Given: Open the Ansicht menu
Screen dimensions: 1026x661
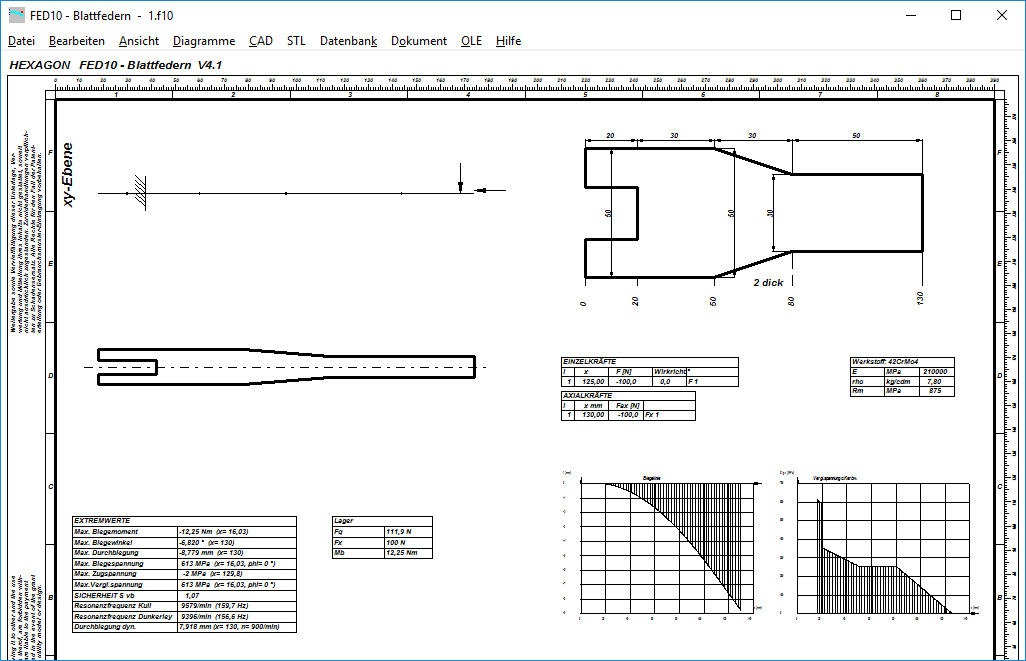Looking at the screenshot, I should [138, 41].
